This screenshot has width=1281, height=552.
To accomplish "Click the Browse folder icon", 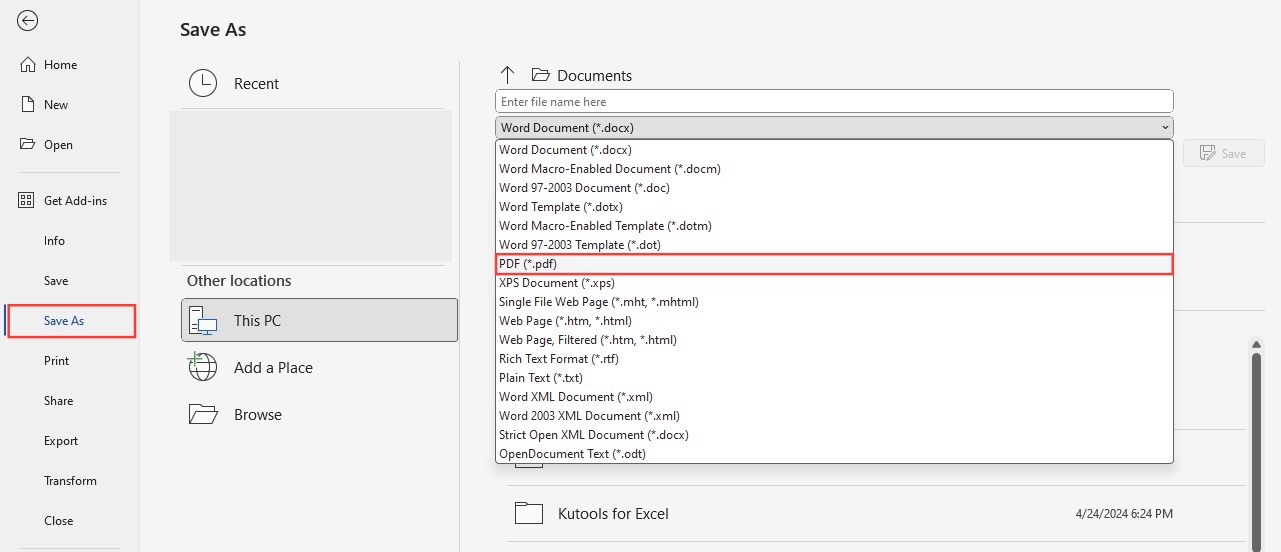I will tap(203, 414).
